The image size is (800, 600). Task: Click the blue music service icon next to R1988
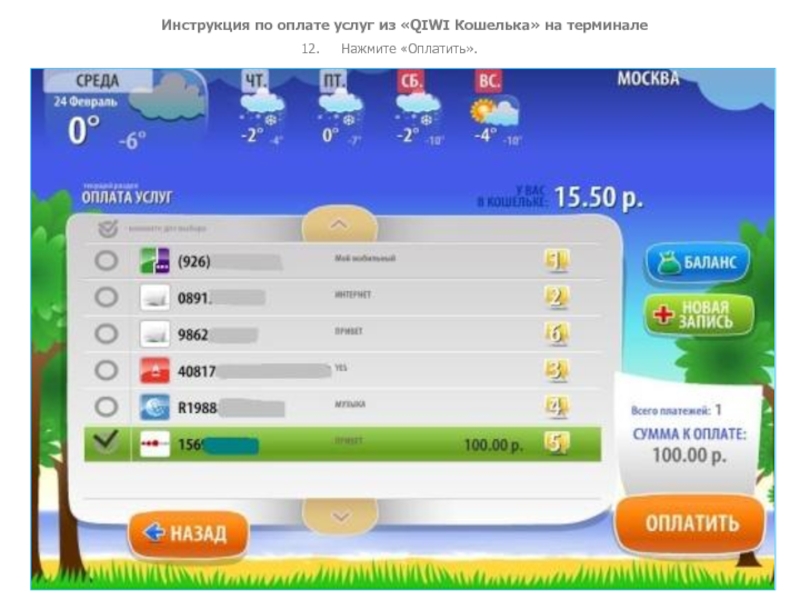tap(155, 404)
